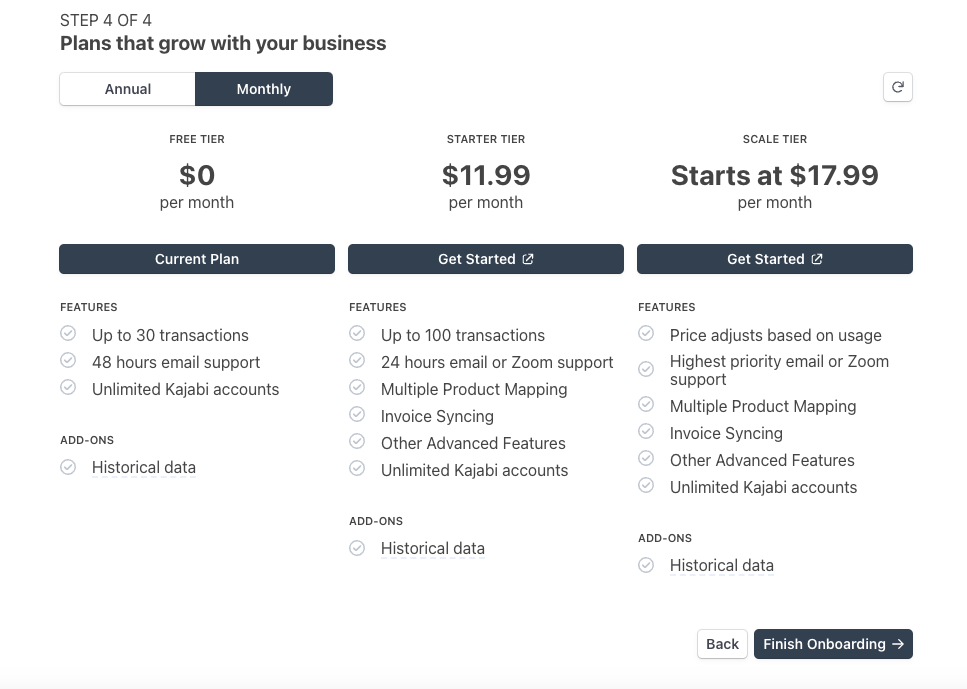967x689 pixels.
Task: Click Historical data under Scale tier add-ons
Action: coord(722,566)
